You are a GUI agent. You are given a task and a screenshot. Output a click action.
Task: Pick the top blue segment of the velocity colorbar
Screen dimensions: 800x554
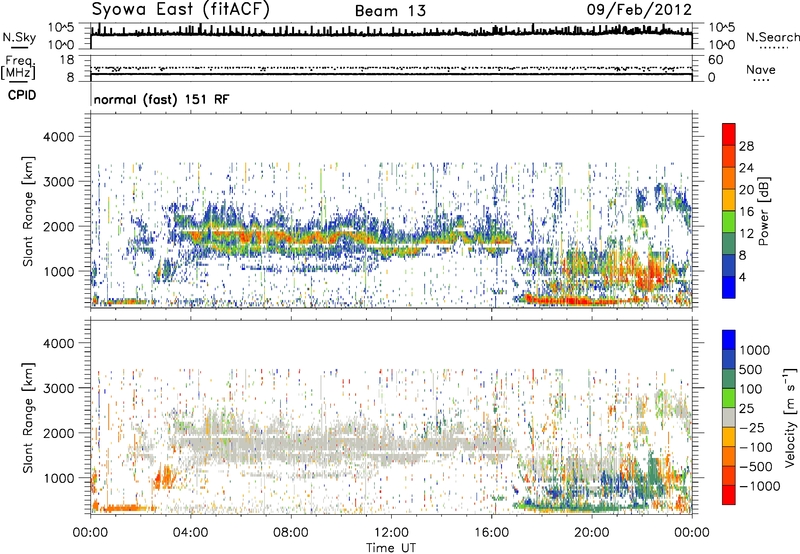coord(729,340)
